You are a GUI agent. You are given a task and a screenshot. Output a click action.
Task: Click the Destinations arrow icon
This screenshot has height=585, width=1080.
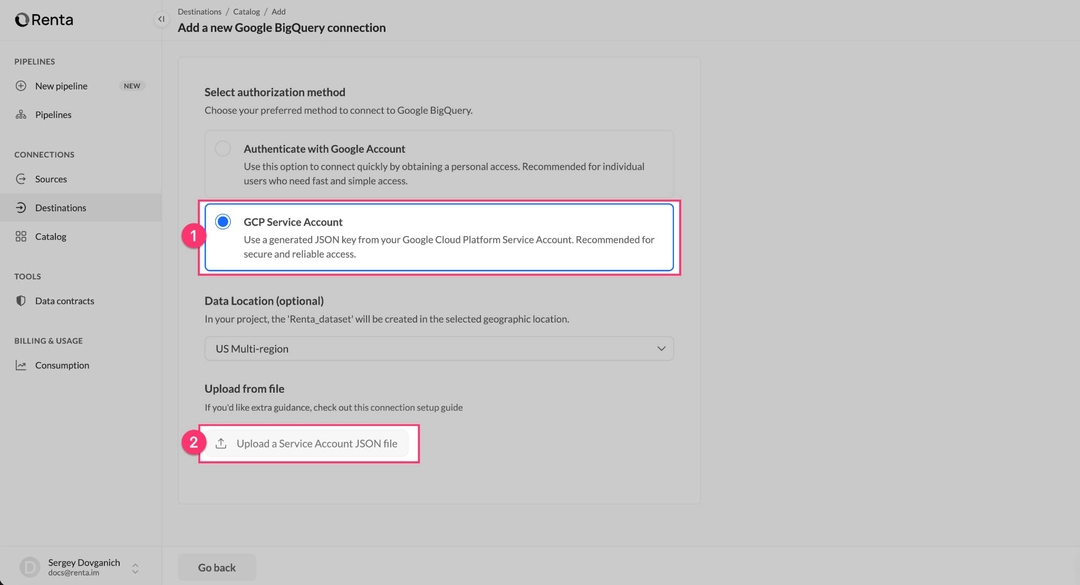[22, 208]
